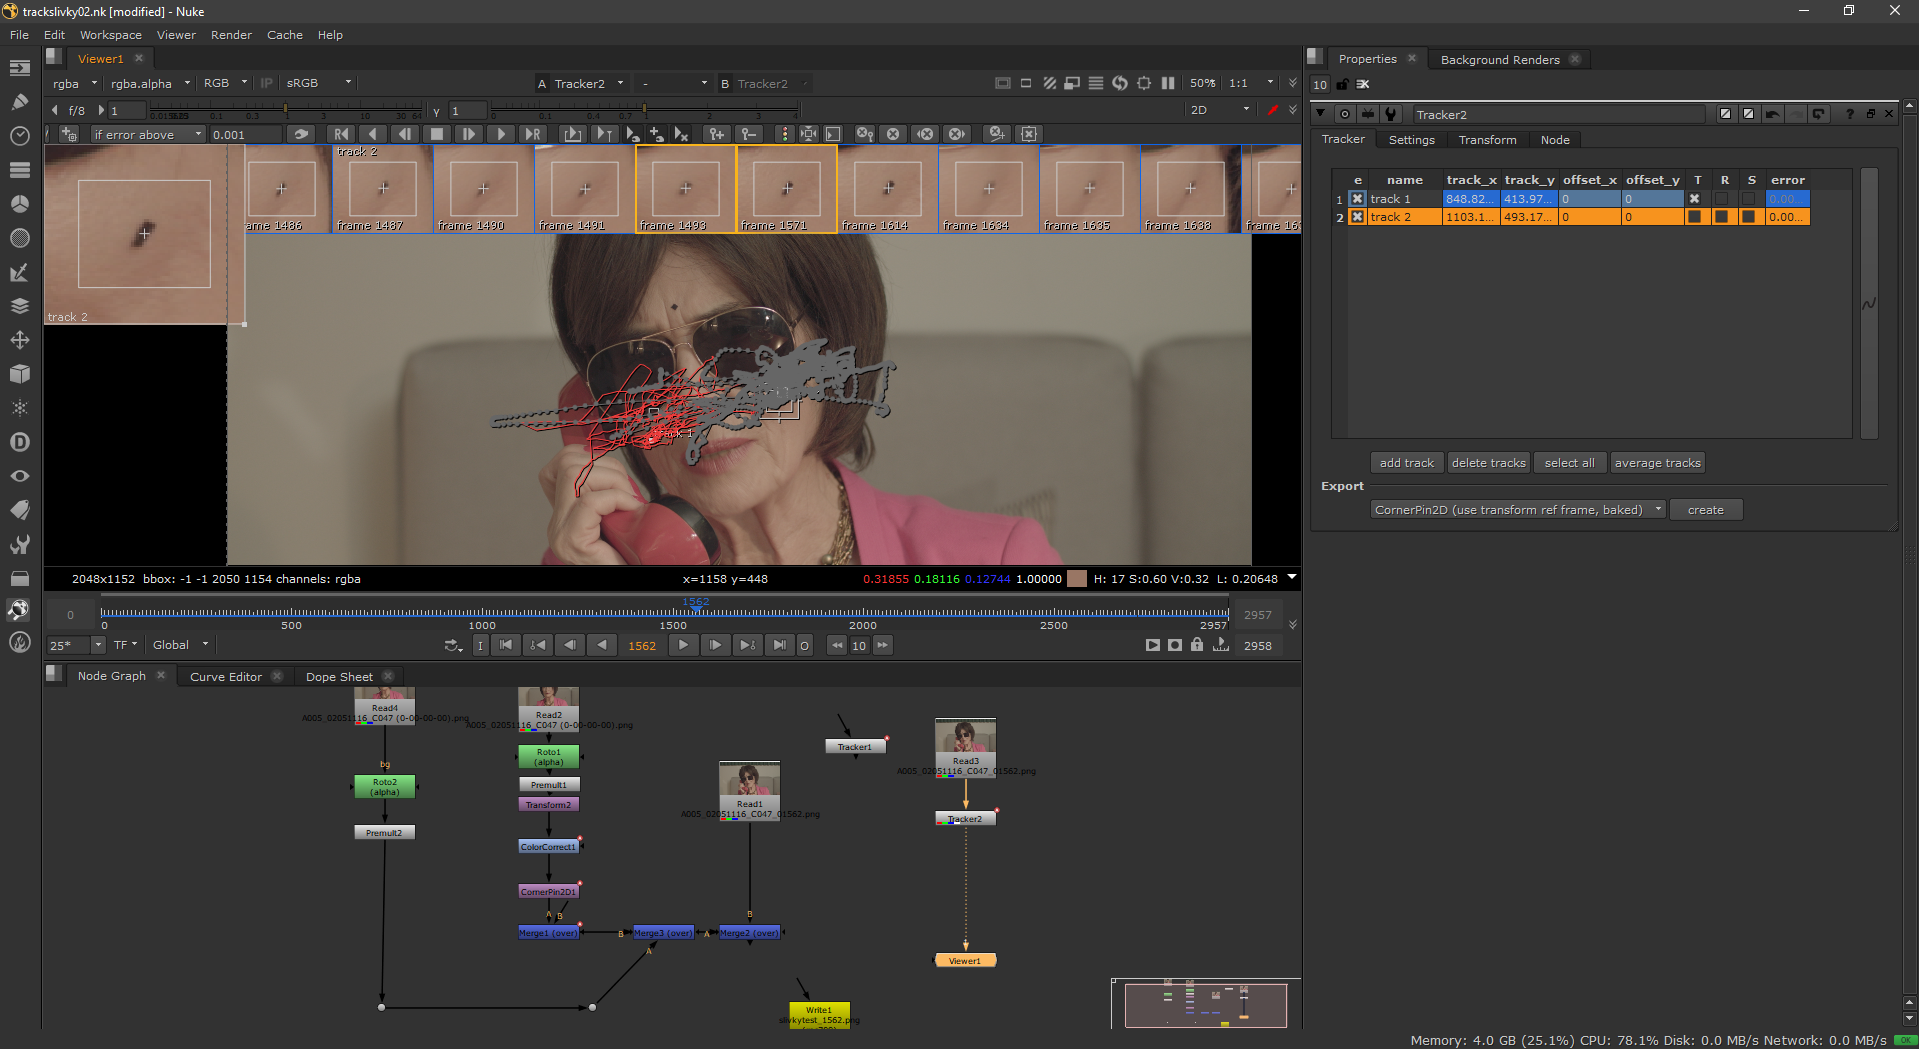Click the clear all properties panels icon
The image size is (1919, 1049).
[x=1363, y=84]
